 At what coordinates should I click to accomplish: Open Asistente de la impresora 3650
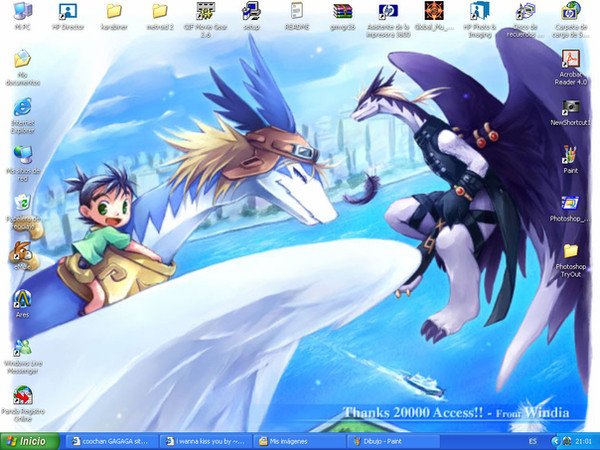(x=388, y=11)
